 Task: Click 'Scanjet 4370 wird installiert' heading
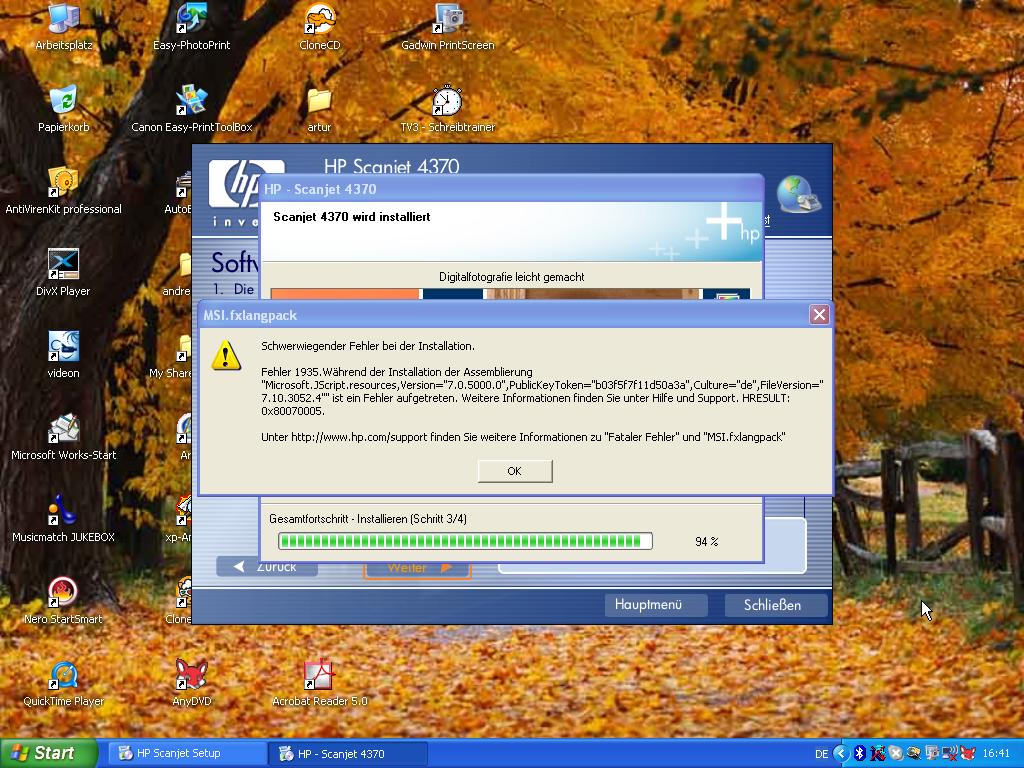click(x=351, y=217)
